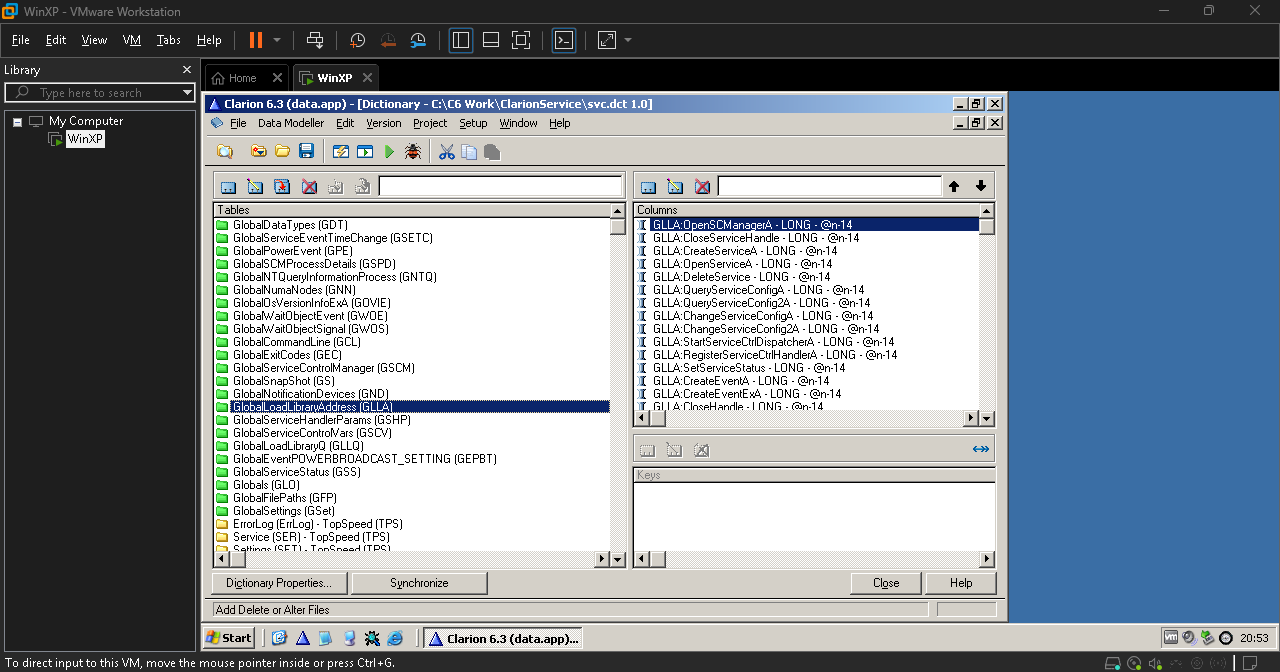Click the green Run arrow icon
1280x672 pixels.
point(390,152)
